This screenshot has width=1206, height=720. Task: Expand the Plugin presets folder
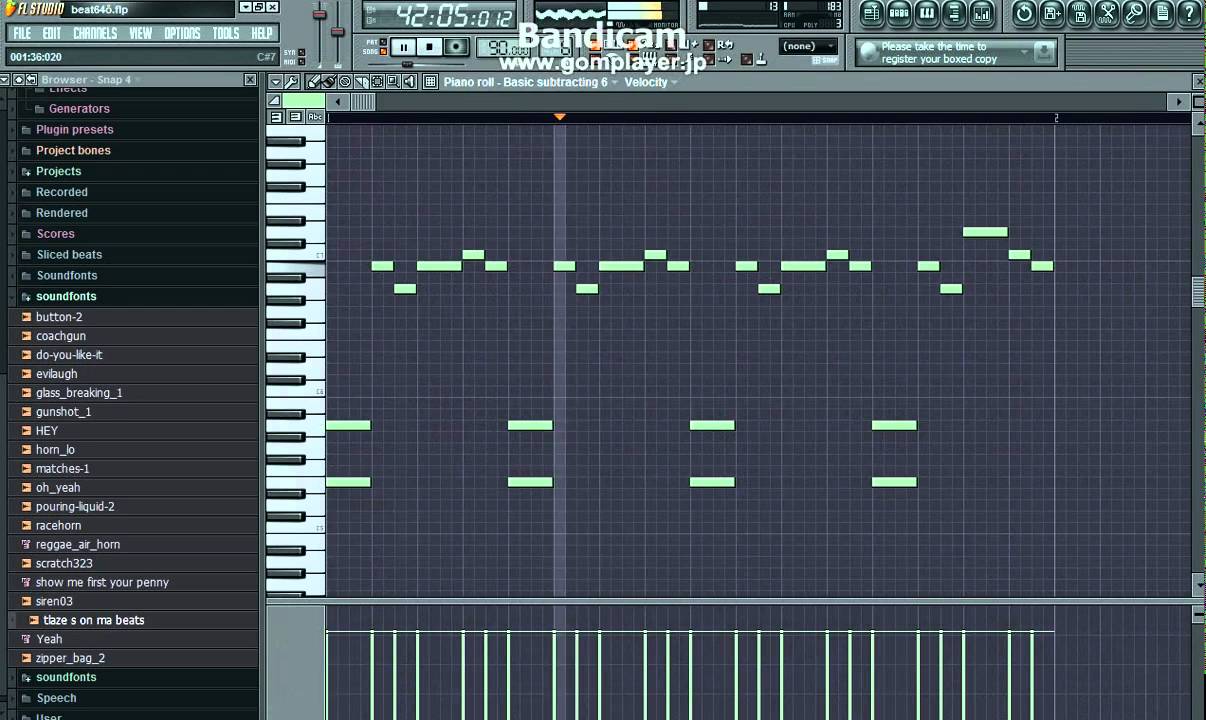pos(74,129)
